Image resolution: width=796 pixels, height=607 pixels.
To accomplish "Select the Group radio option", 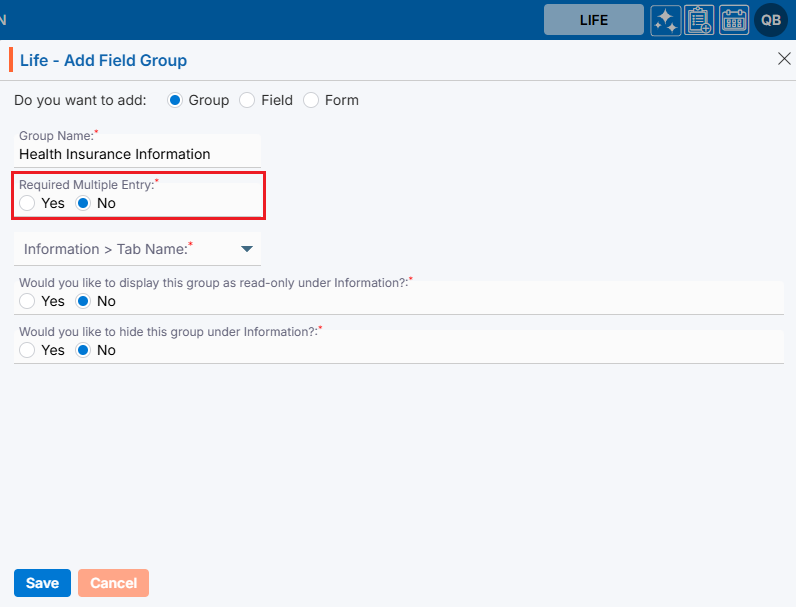I will [175, 100].
